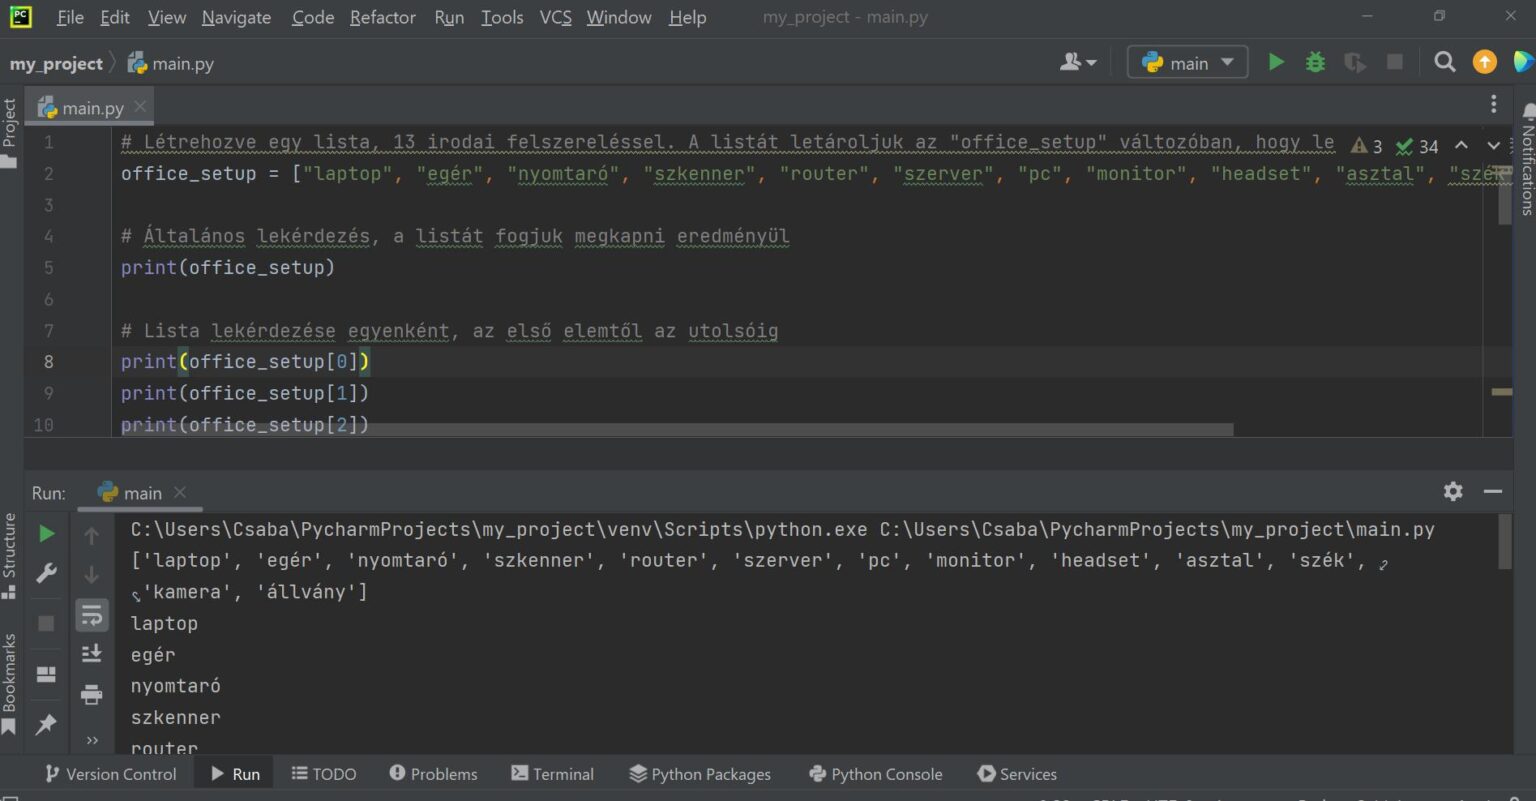Click the wrench icon in Run panel

tap(46, 573)
